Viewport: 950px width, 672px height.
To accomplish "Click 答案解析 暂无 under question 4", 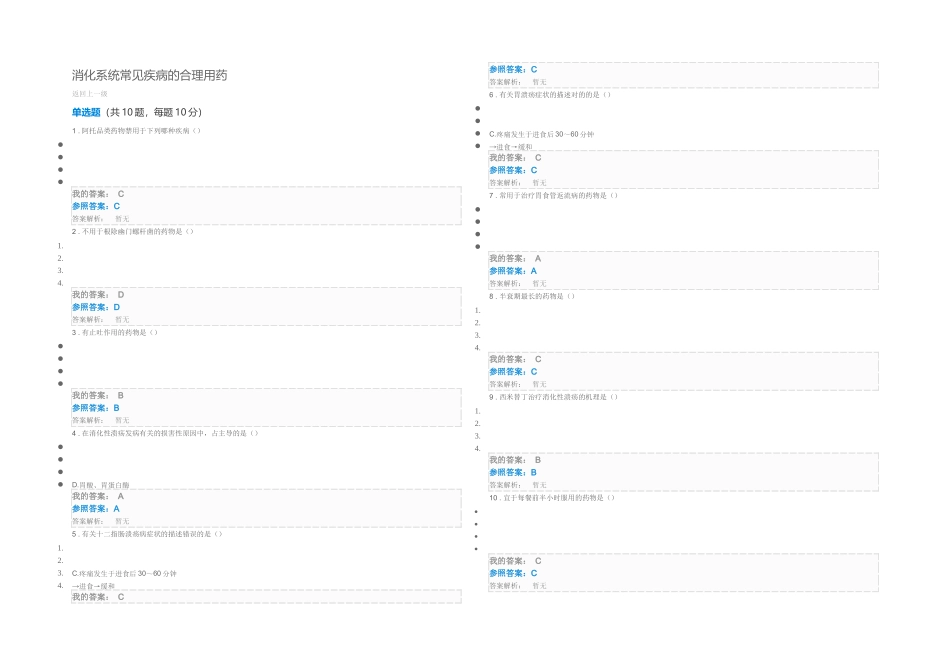I will pyautogui.click(x=101, y=521).
